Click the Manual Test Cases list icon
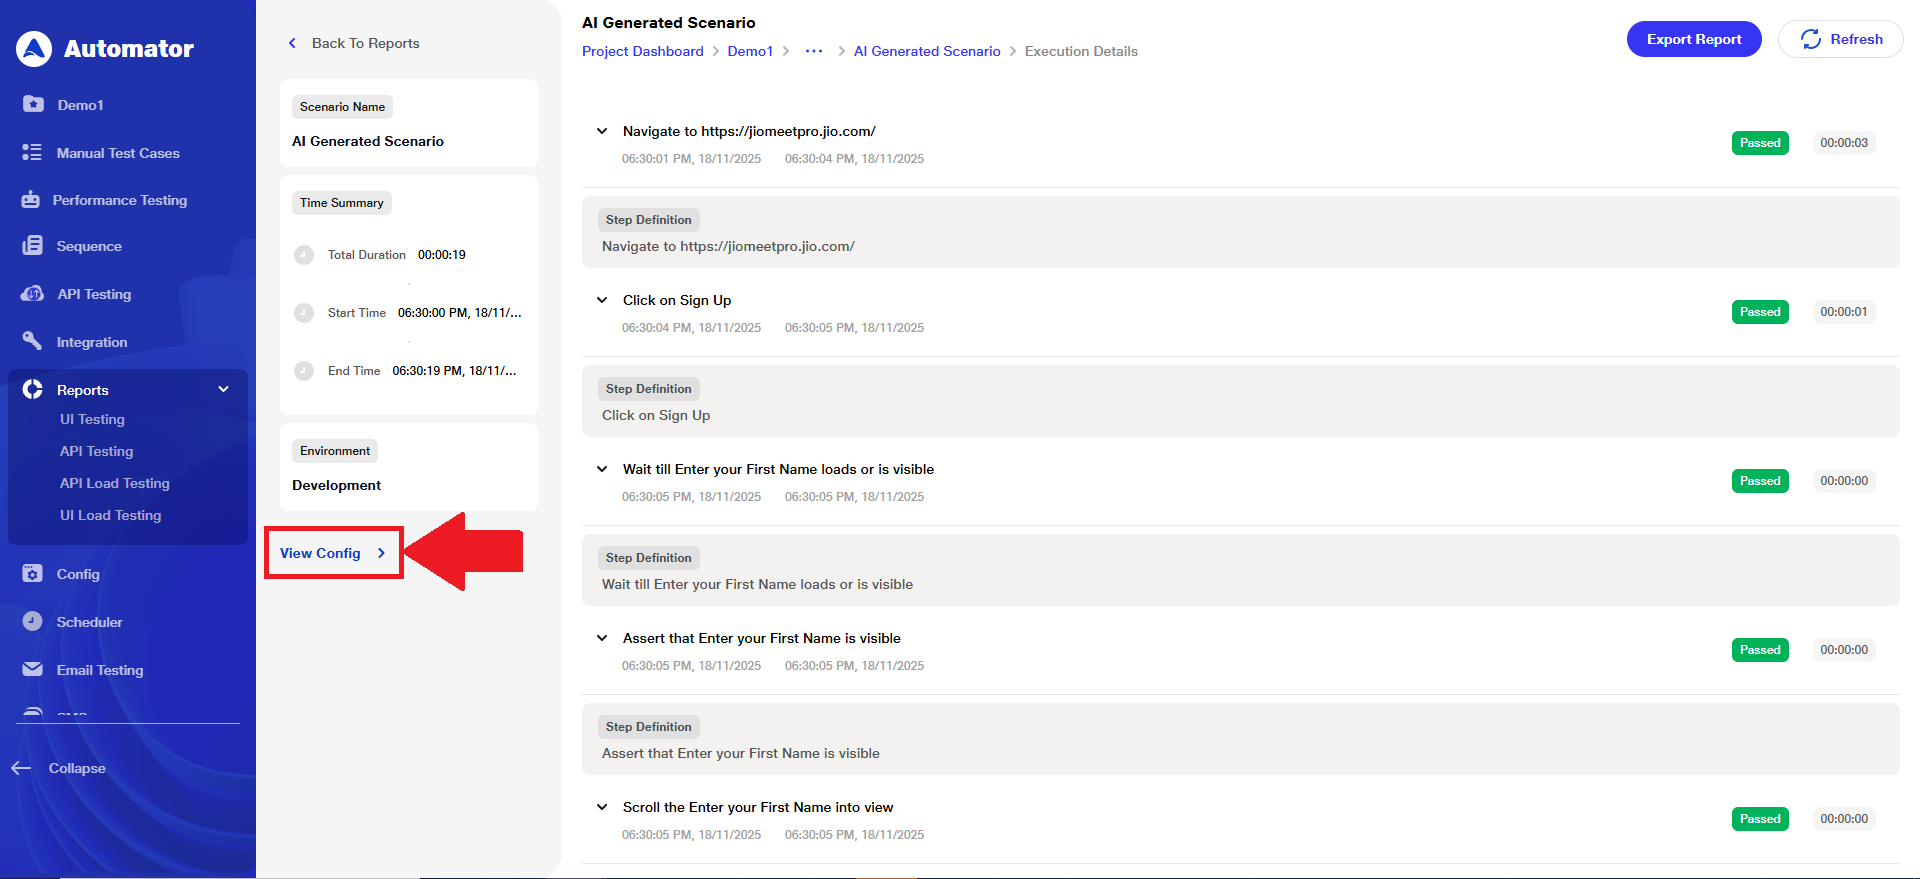 [x=32, y=152]
